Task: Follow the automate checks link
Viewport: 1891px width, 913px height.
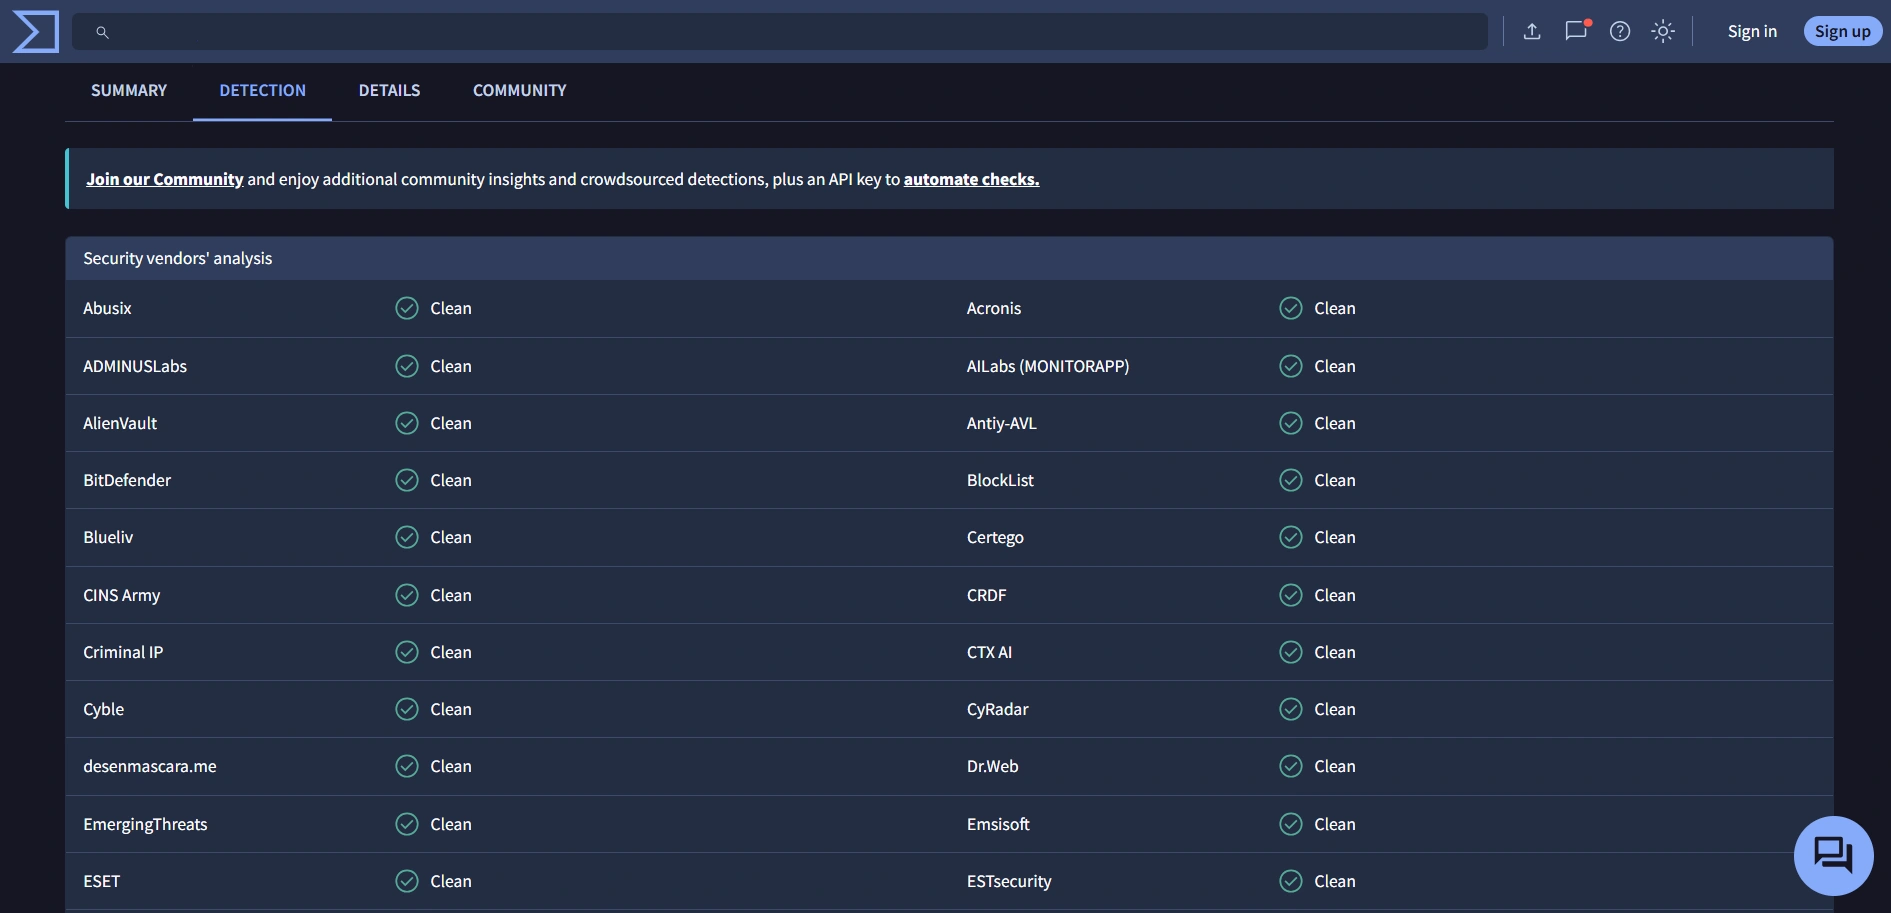Action: click(x=972, y=179)
